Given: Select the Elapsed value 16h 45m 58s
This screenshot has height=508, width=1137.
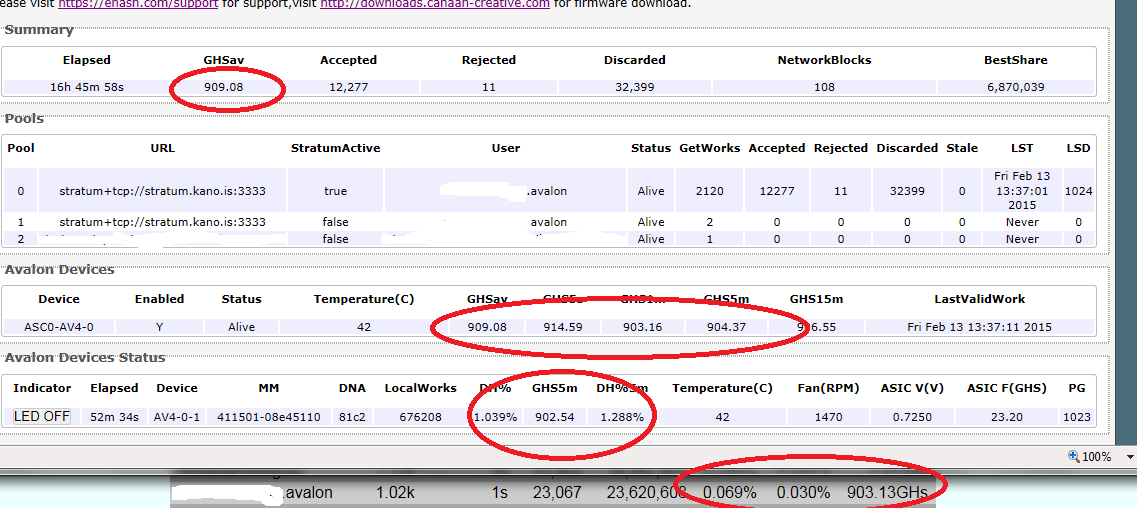Looking at the screenshot, I should (87, 87).
